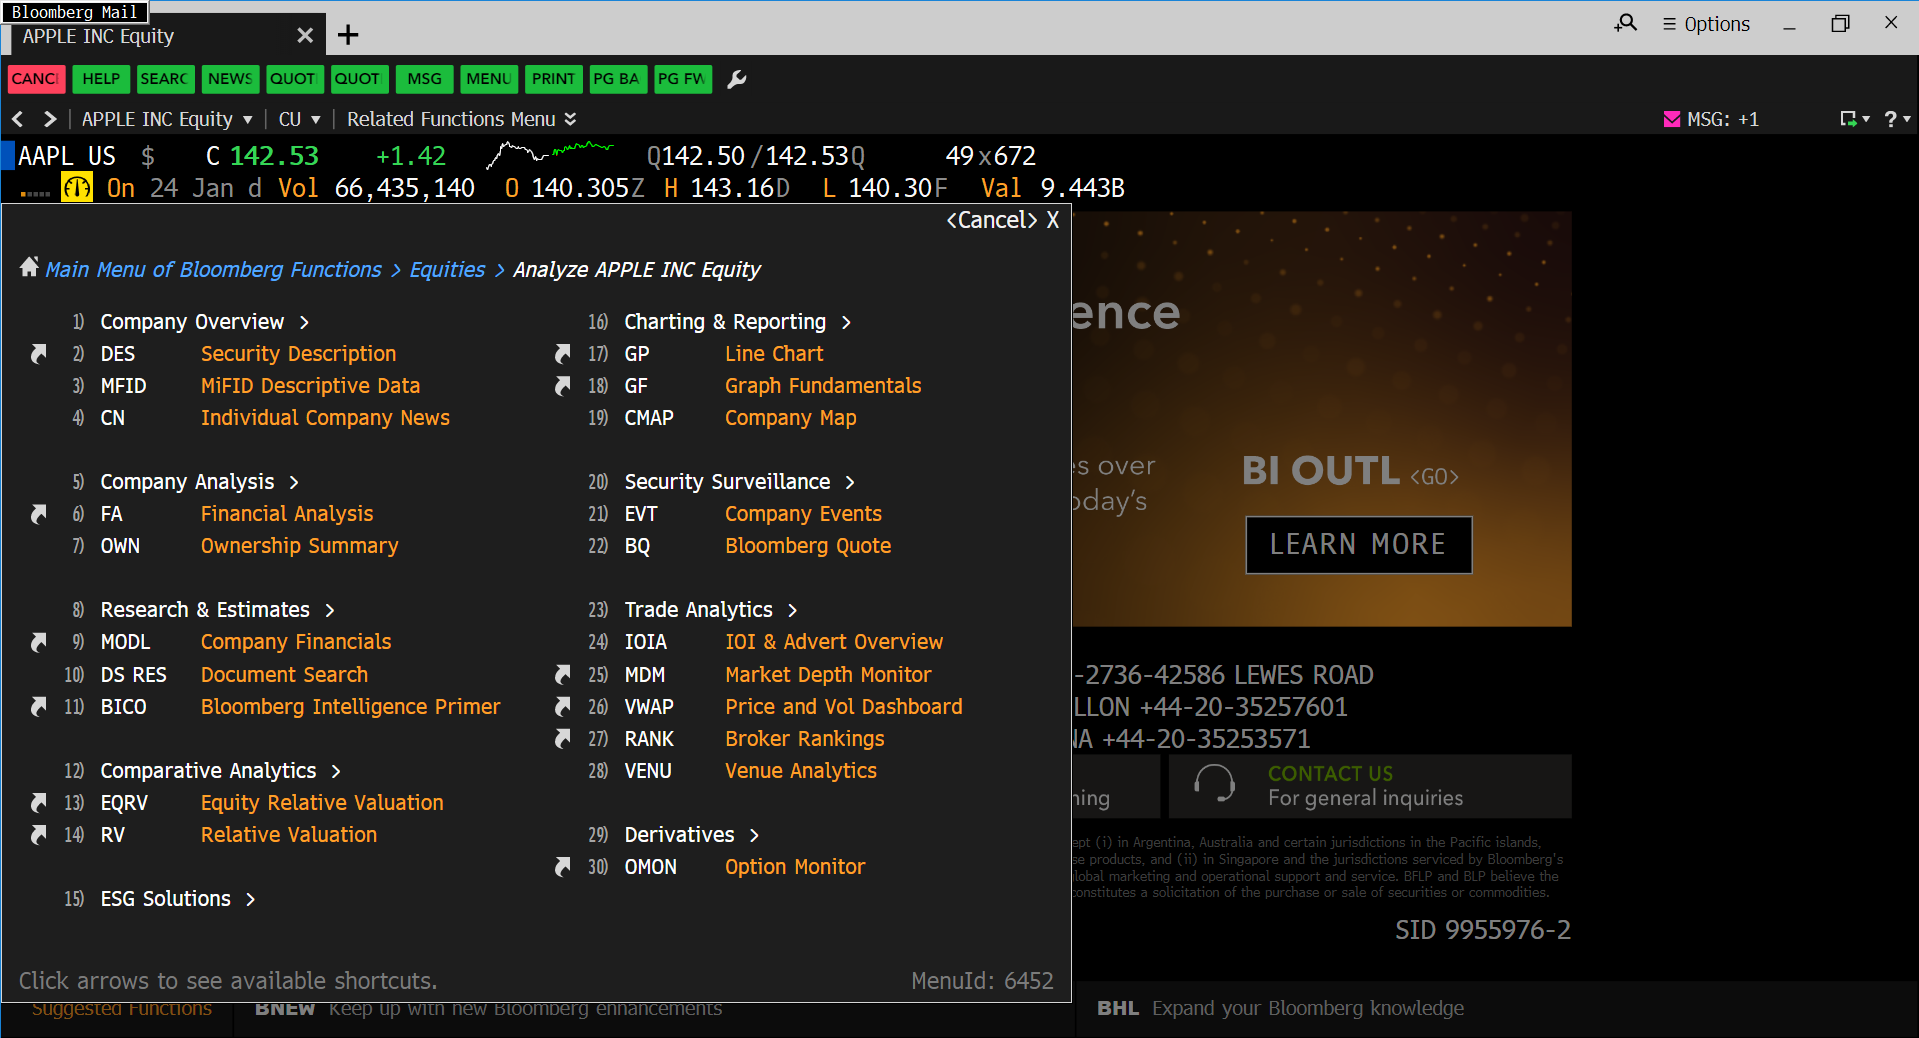
Task: Click shortcut arrow beside RANK Broker Rankings
Action: click(x=563, y=738)
